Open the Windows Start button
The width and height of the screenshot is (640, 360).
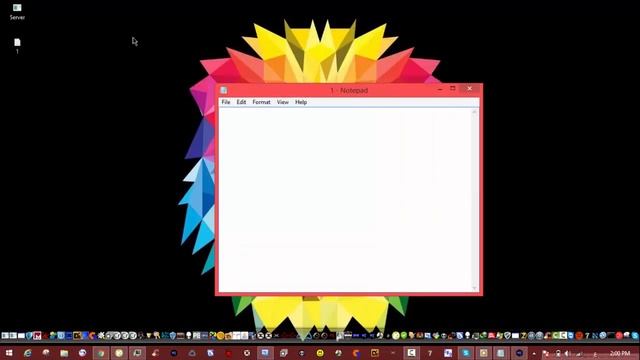pos(9,353)
